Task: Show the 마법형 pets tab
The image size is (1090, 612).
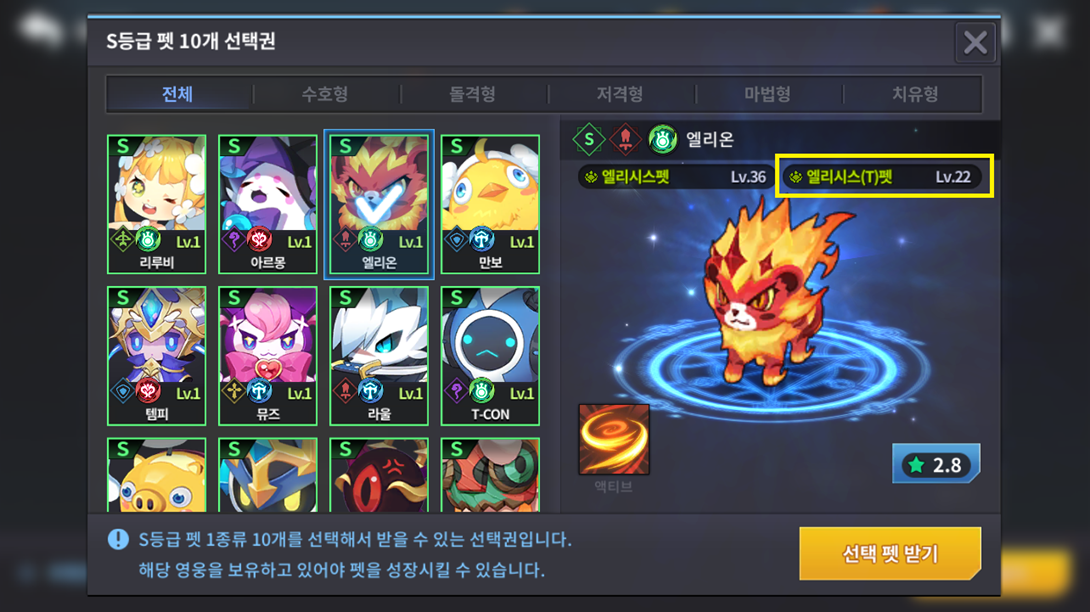Action: coord(767,94)
